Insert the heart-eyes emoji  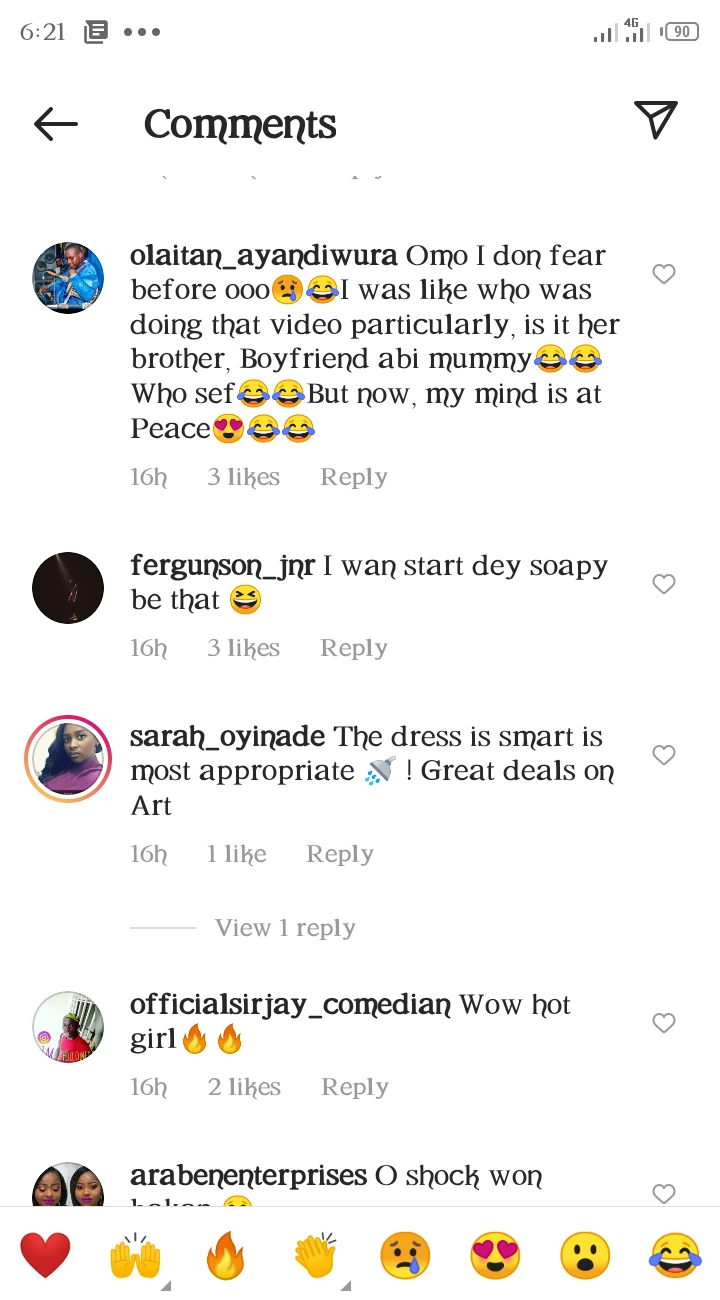click(x=495, y=1256)
